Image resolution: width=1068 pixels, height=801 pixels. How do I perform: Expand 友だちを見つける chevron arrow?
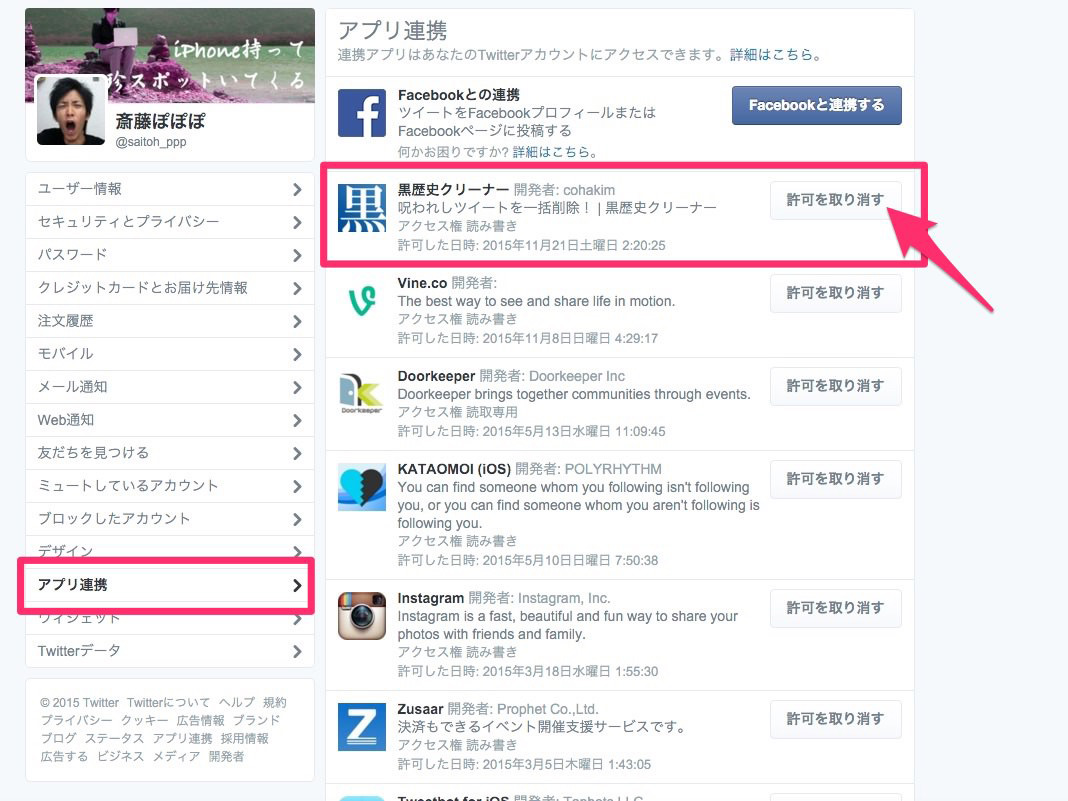[297, 454]
